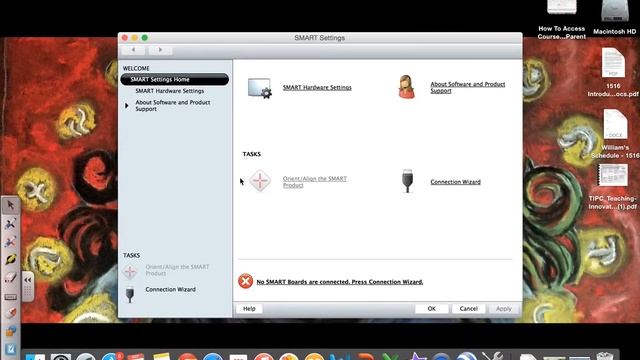
Task: Click the SMART Hardware Settings monitor-gear icon
Action: [x=260, y=88]
